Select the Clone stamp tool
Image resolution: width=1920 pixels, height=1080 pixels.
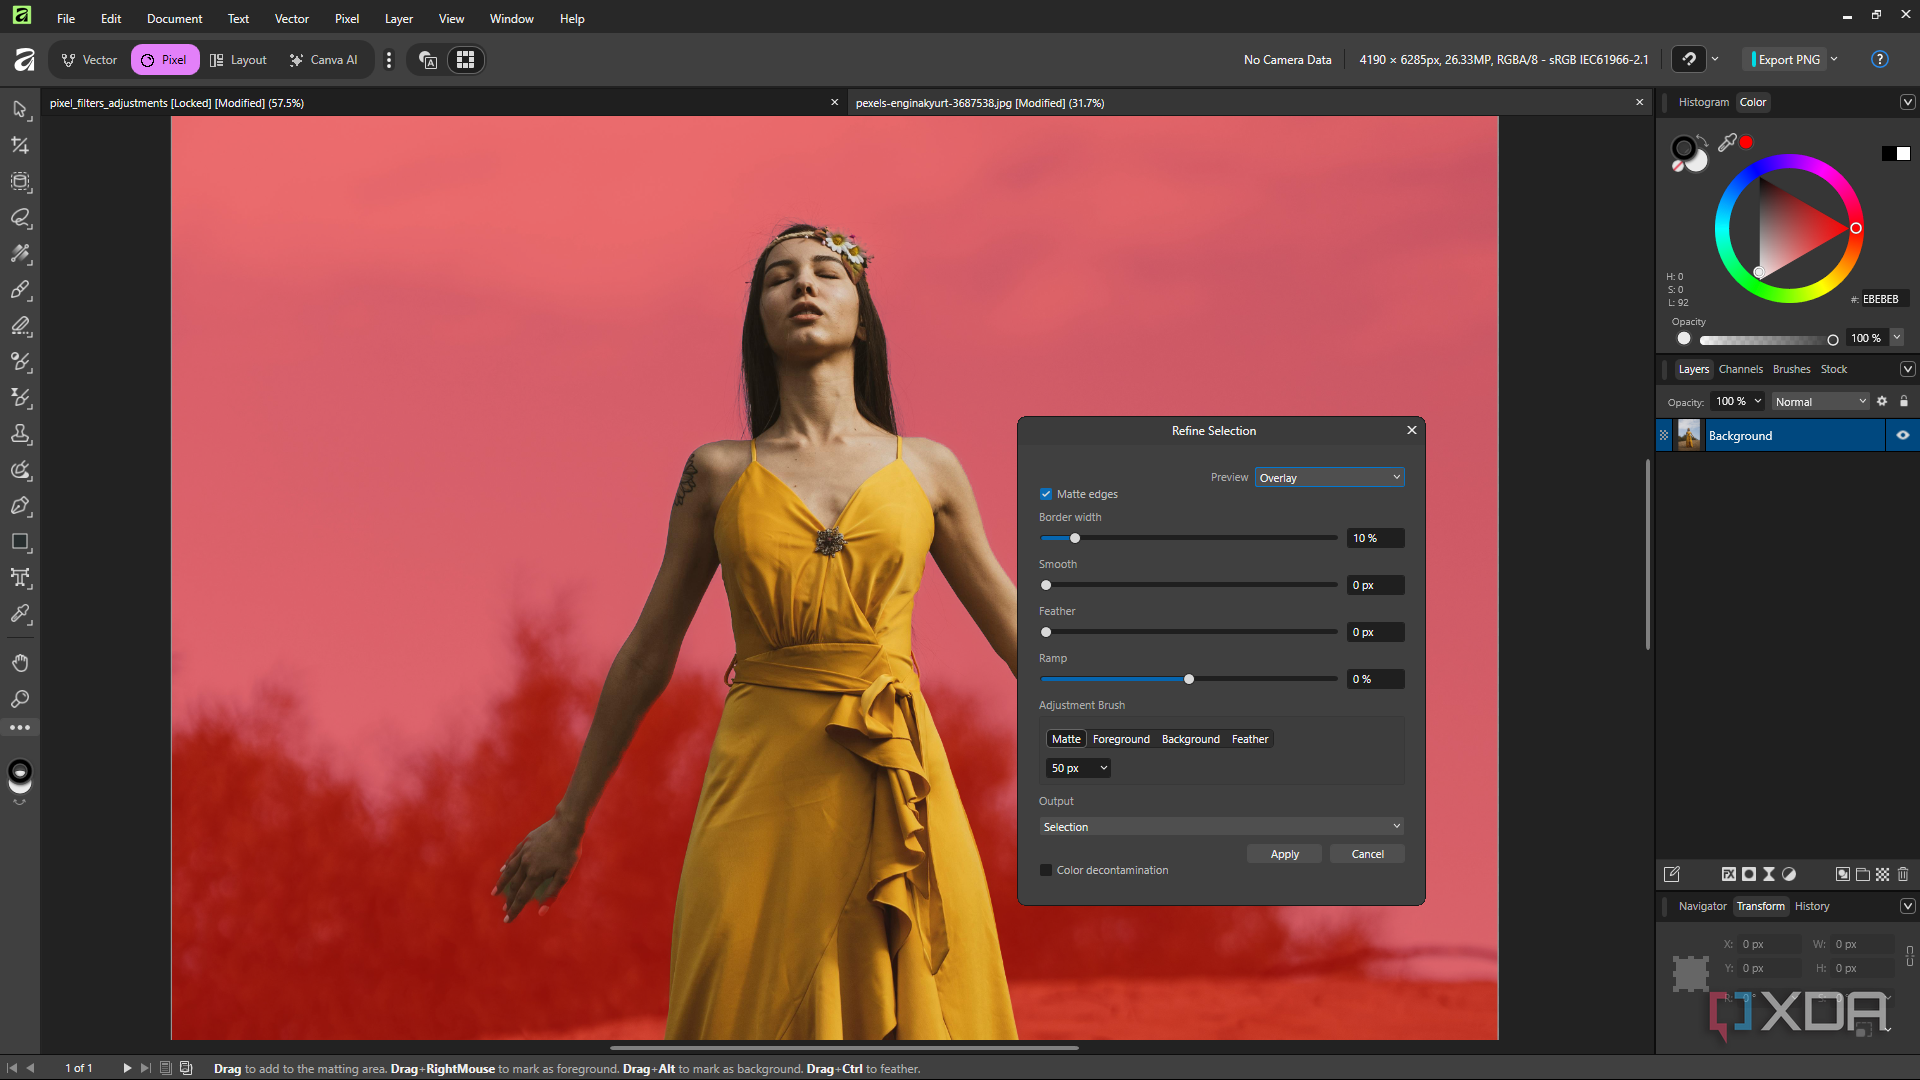pyautogui.click(x=20, y=434)
